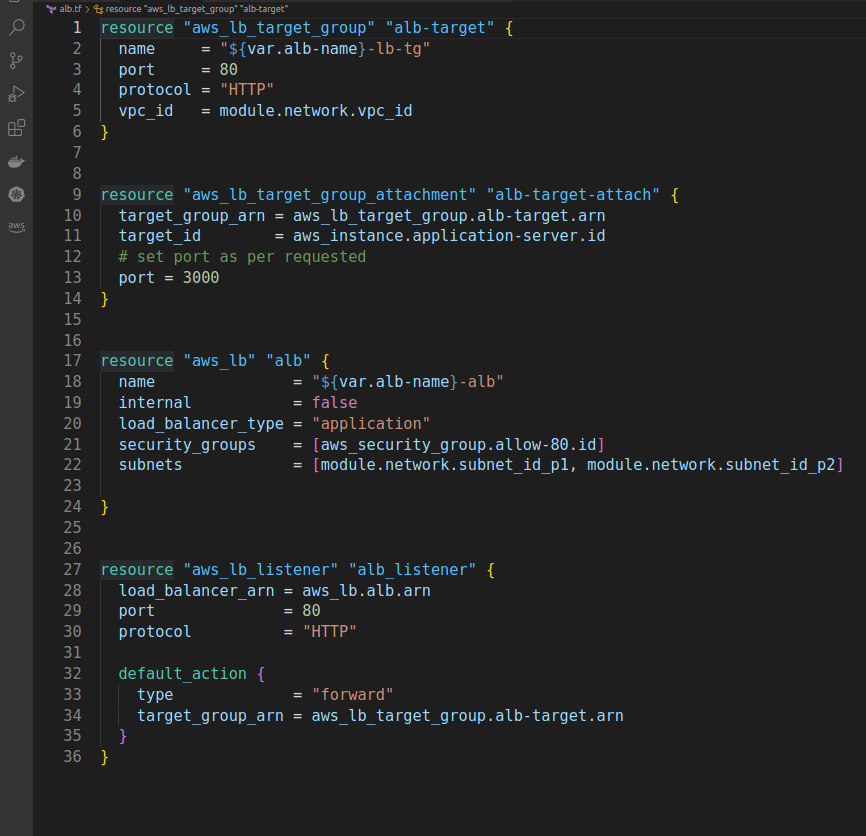This screenshot has width=866, height=836.
Task: Click the closing brace on line 36
Action: [x=104, y=756]
